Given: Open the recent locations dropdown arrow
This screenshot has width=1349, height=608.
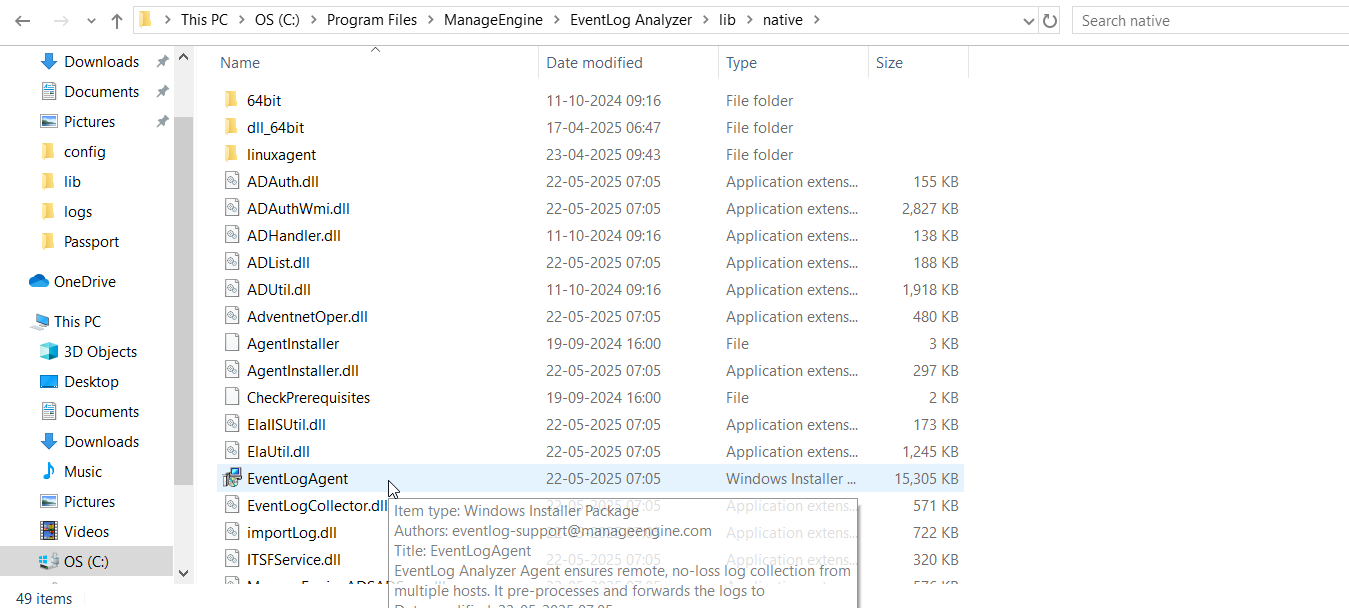Looking at the screenshot, I should (90, 21).
